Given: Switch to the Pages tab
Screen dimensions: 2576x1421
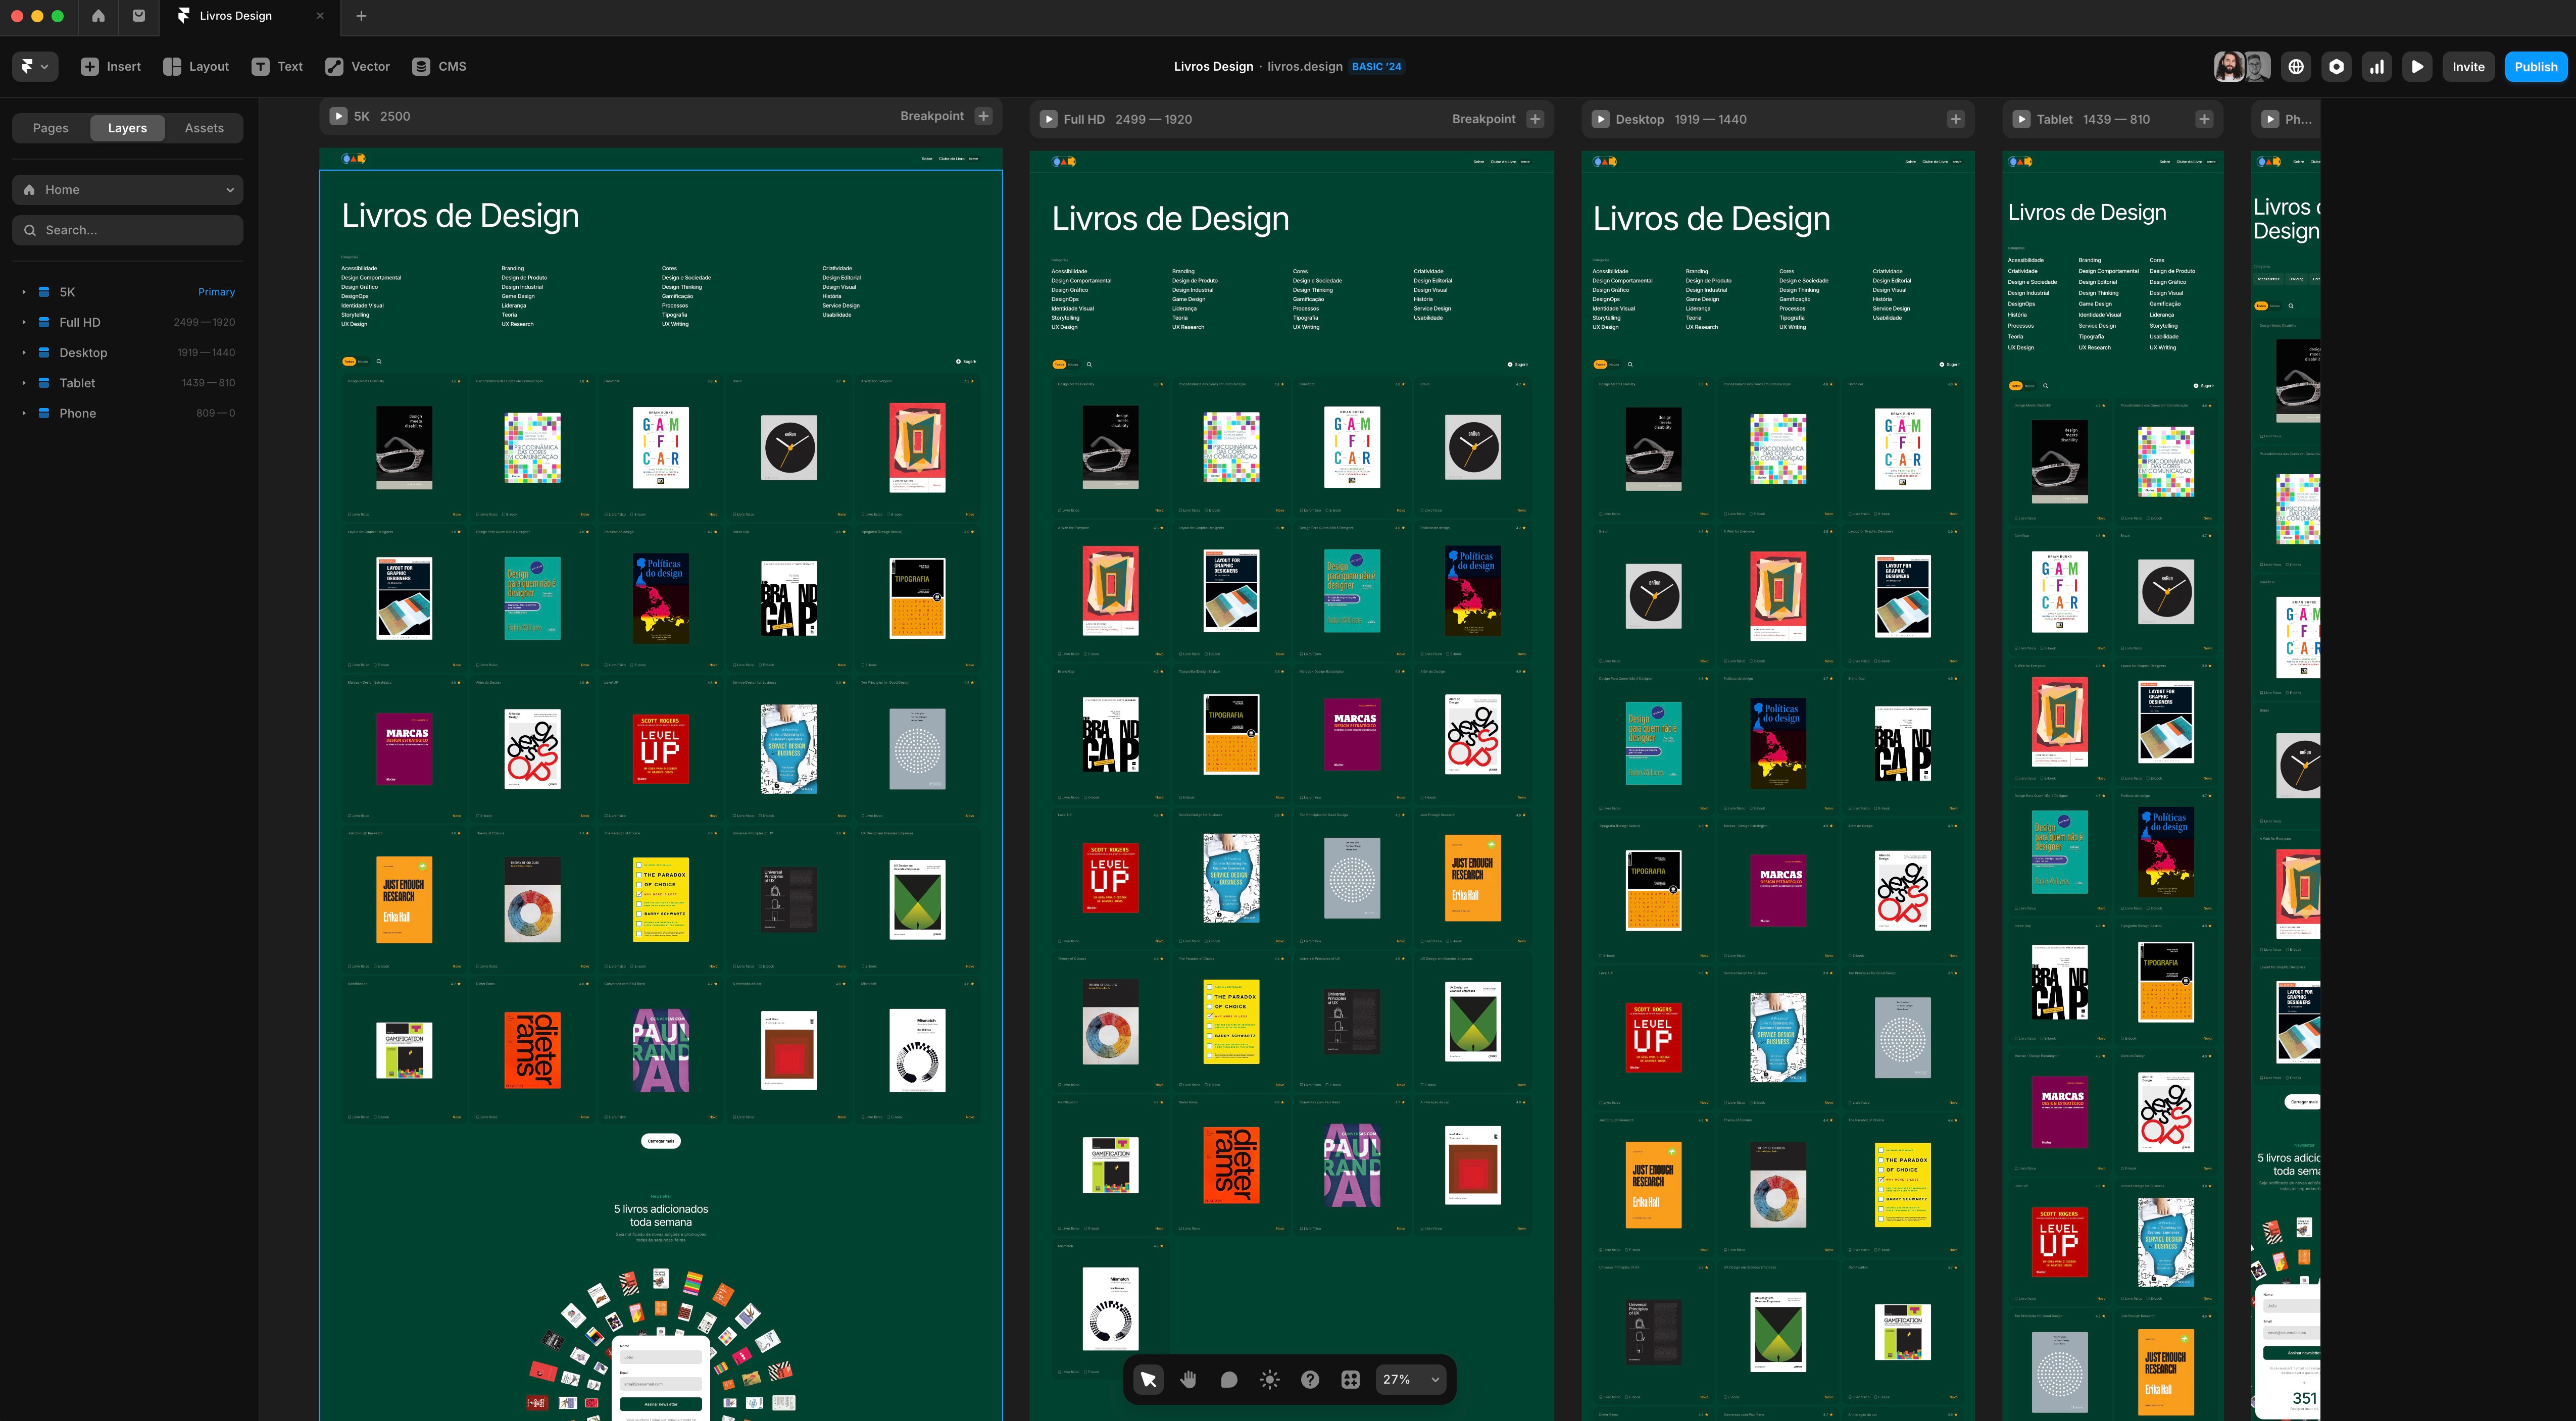Looking at the screenshot, I should click(51, 128).
